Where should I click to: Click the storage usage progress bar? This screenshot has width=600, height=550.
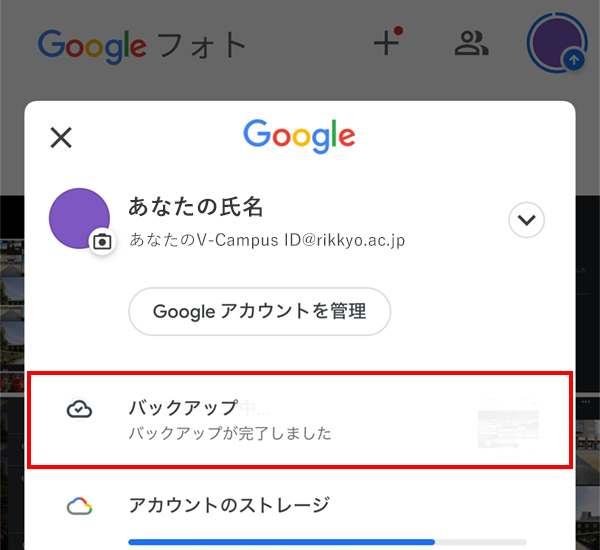(x=328, y=542)
